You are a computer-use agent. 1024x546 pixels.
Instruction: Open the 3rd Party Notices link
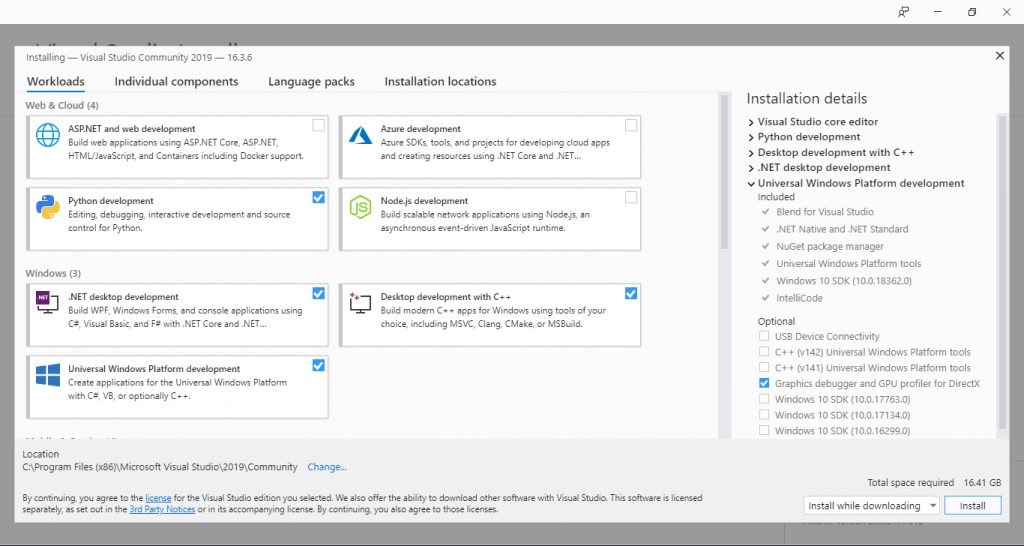coord(162,509)
